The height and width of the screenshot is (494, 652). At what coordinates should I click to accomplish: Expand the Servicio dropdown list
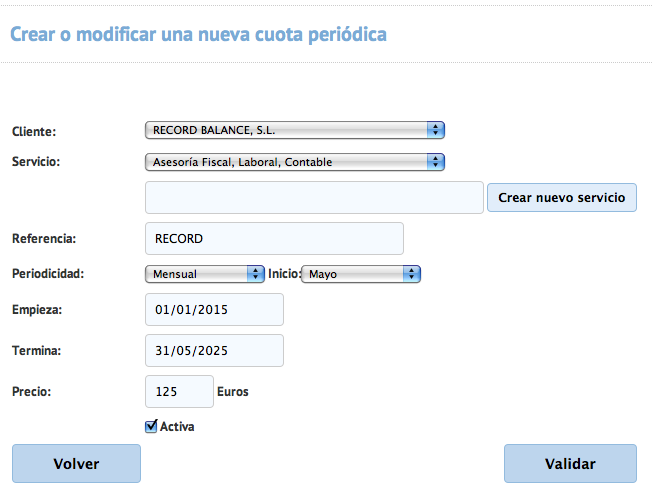(x=294, y=162)
